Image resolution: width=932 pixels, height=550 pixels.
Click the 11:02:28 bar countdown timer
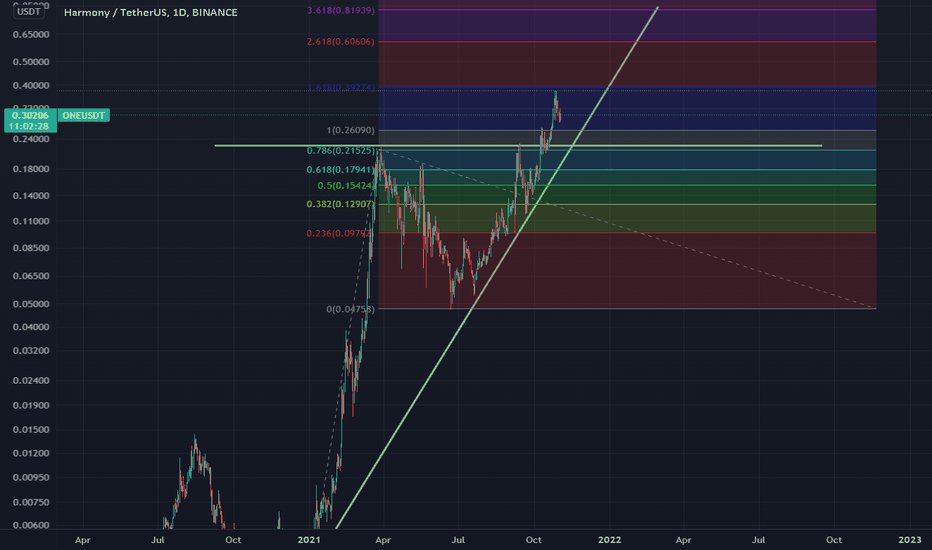coord(29,126)
